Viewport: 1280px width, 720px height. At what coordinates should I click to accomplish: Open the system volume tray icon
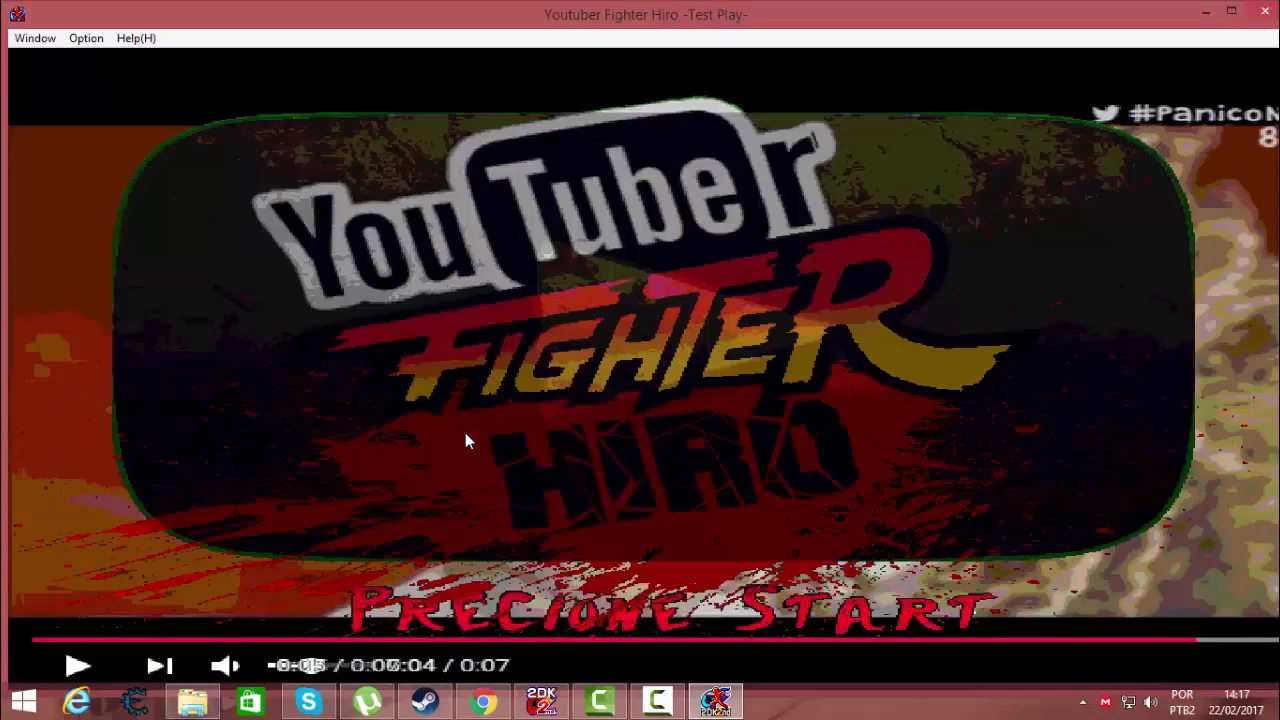1151,703
